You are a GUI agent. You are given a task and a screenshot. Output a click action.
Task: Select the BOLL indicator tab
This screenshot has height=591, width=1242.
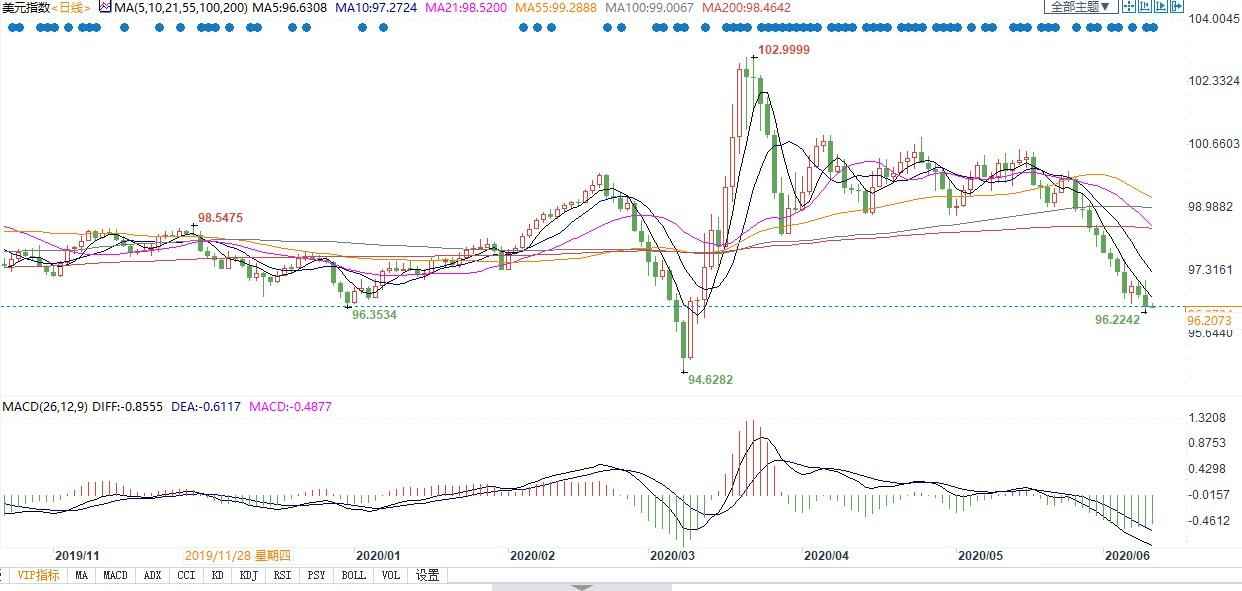[x=353, y=575]
